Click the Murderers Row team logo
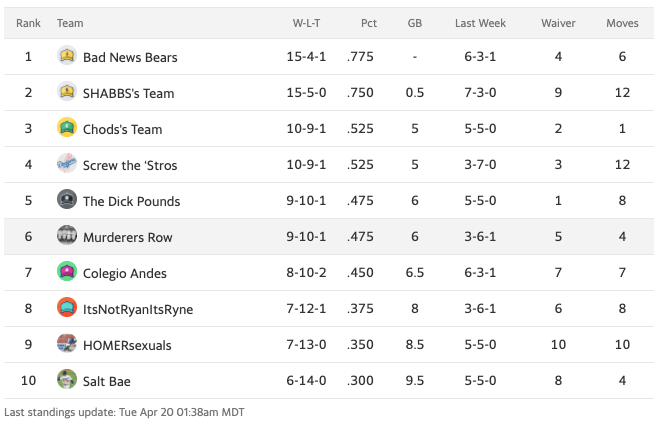663x425 pixels. (x=67, y=236)
